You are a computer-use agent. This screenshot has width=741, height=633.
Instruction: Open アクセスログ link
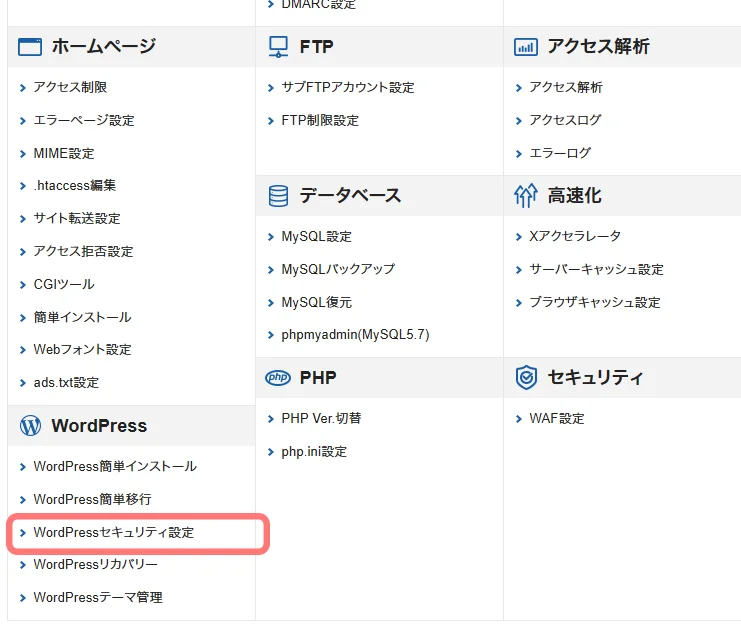[x=565, y=120]
